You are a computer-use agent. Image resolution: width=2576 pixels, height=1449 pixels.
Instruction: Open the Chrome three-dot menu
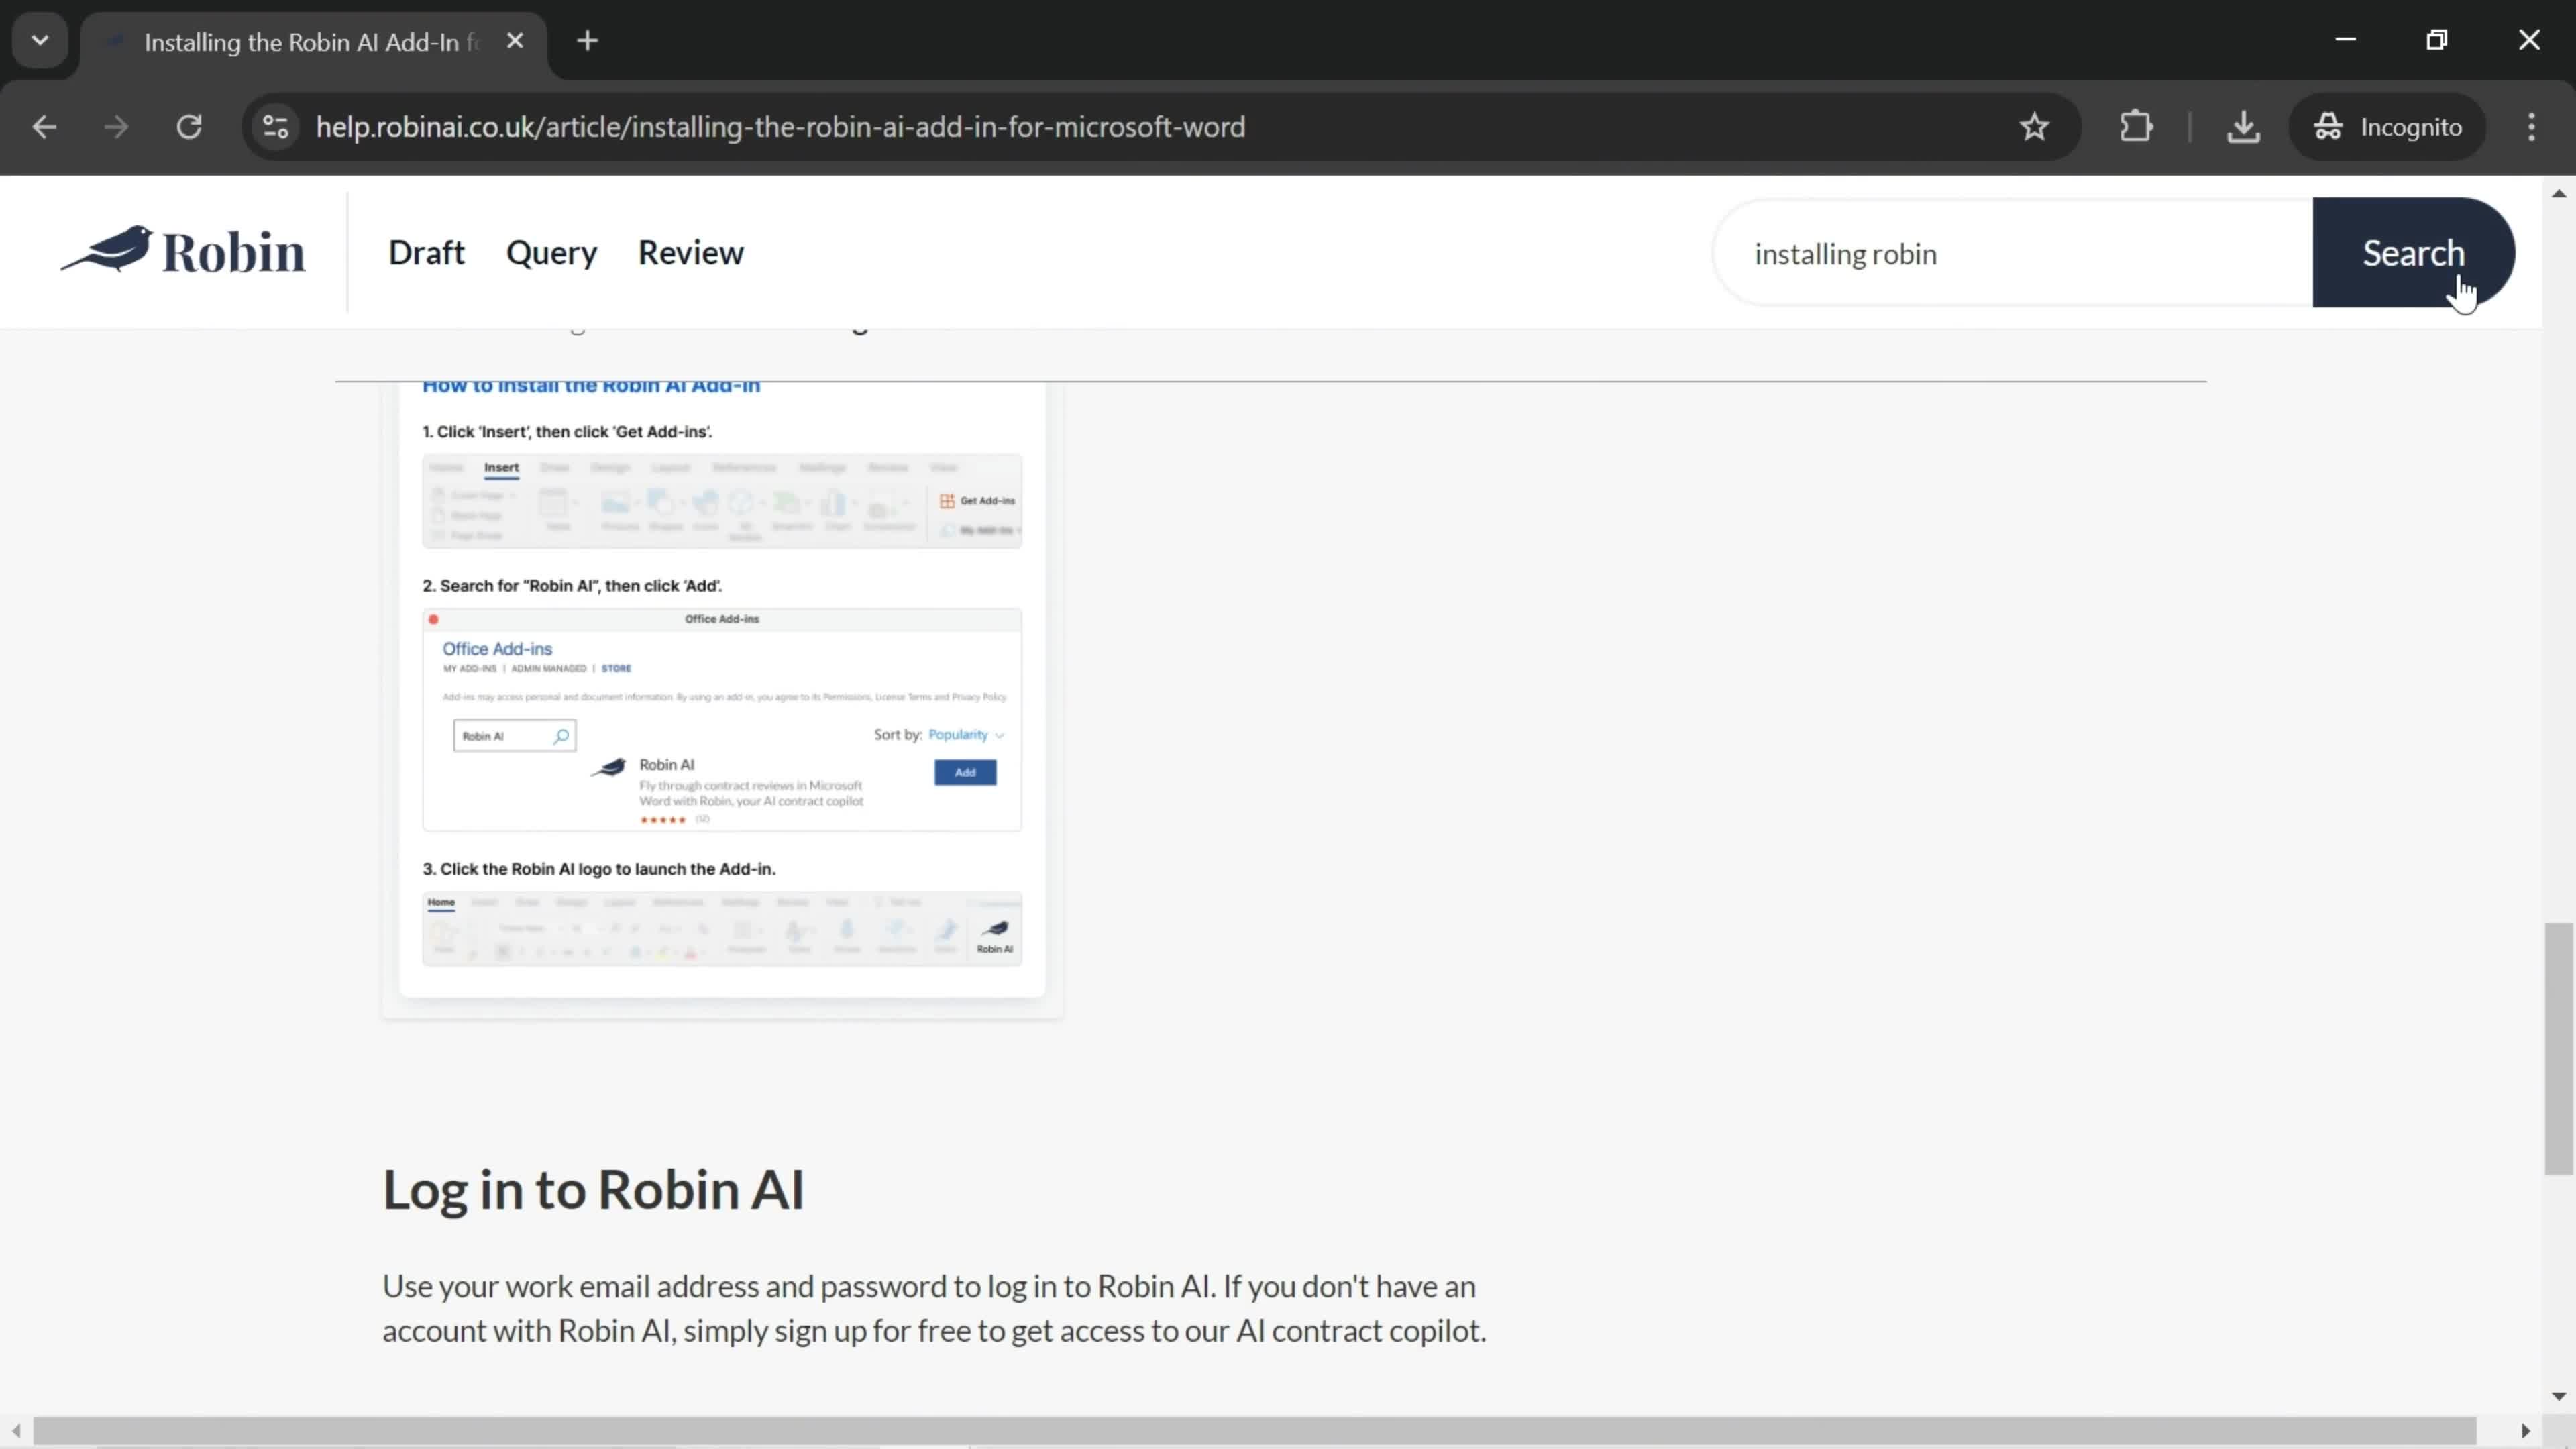pos(2532,127)
